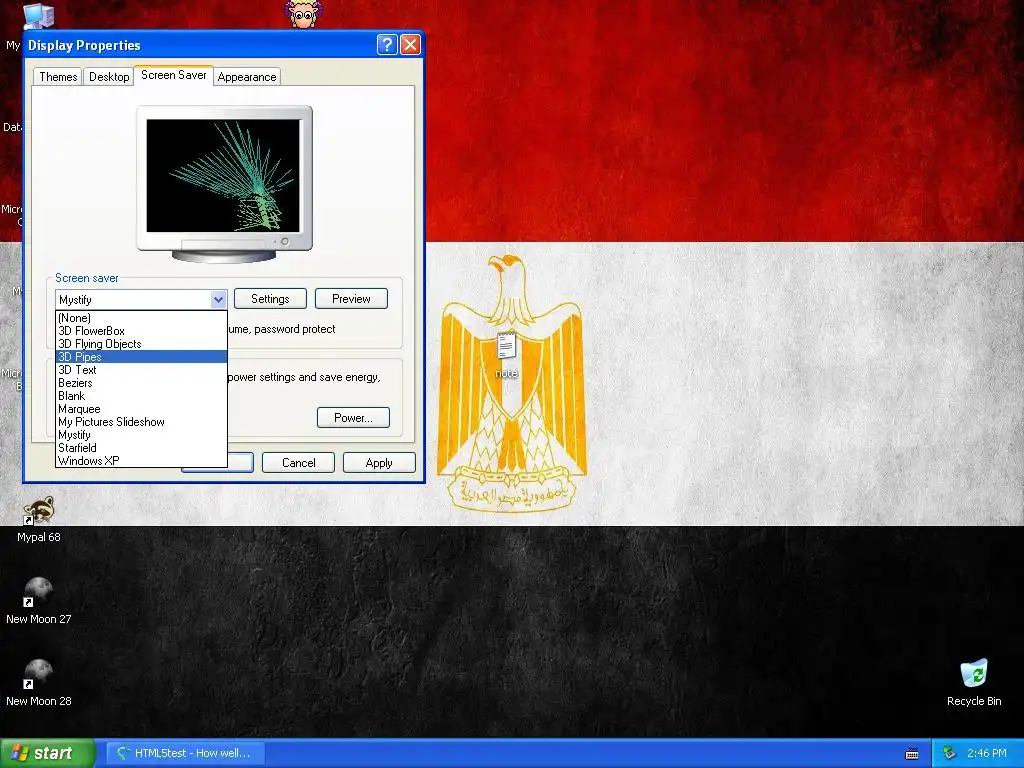Viewport: 1024px width, 768px height.
Task: Select Marquee from the list
Action: point(141,409)
